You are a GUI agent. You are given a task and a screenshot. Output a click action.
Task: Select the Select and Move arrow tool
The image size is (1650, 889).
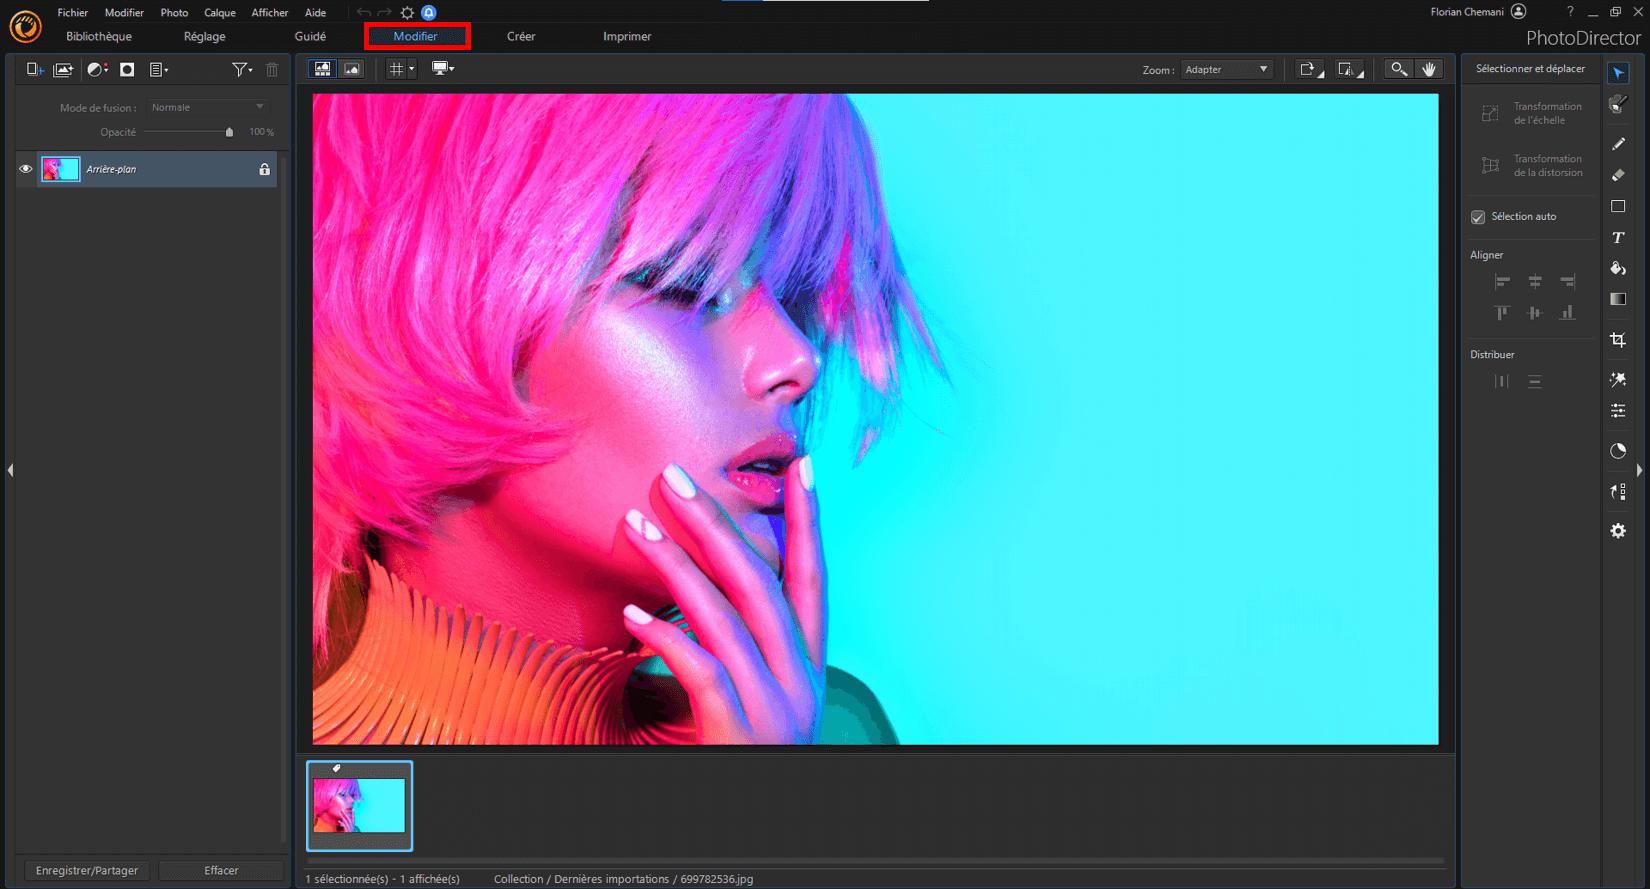click(x=1618, y=73)
